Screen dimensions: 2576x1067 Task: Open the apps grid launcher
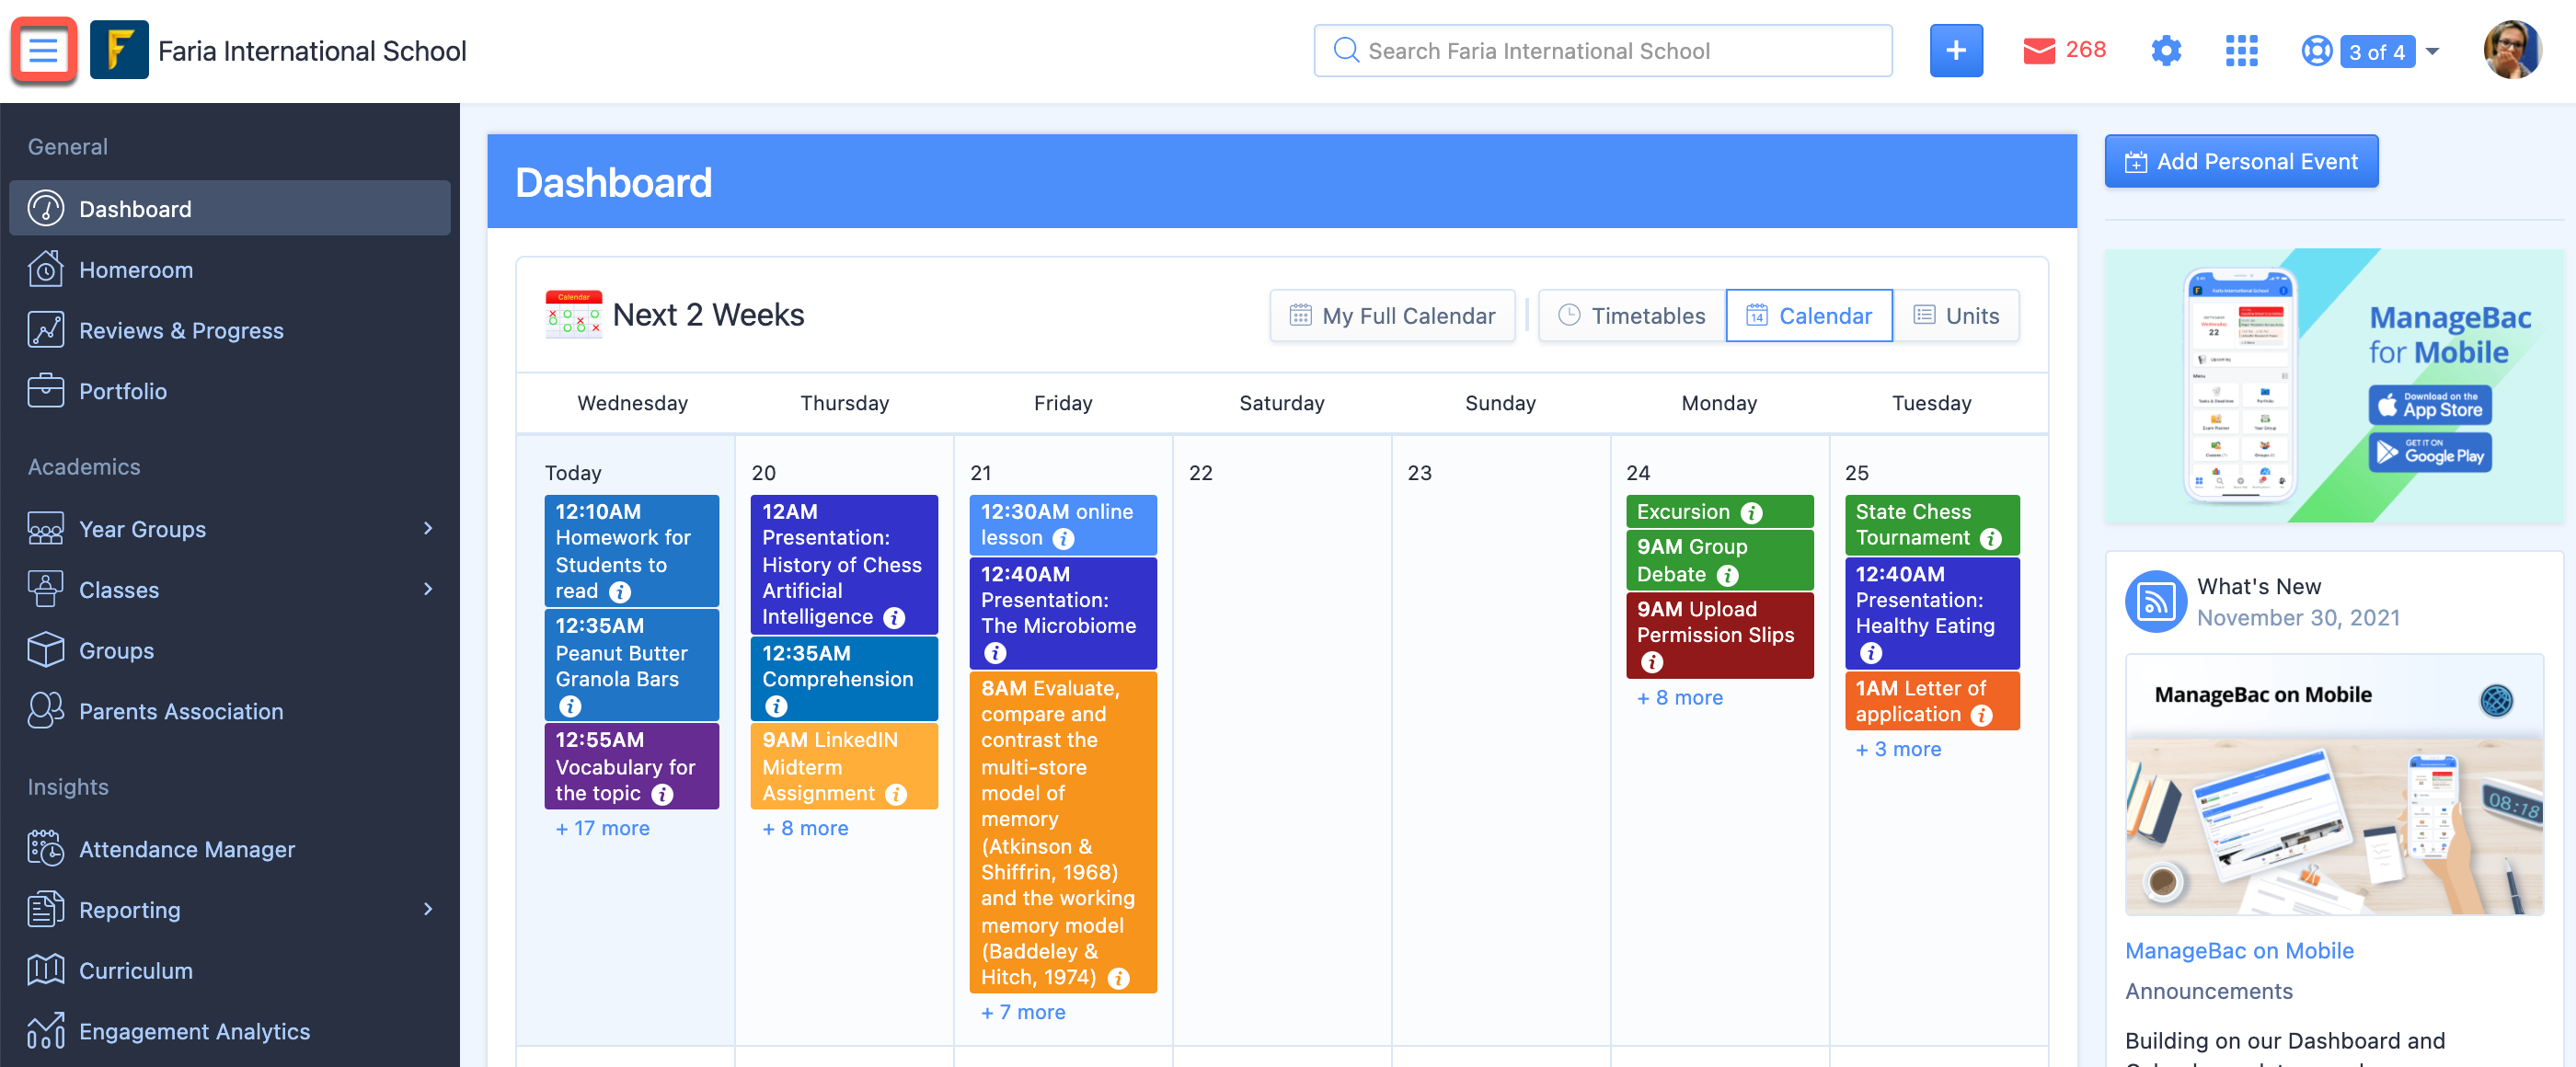pyautogui.click(x=2241, y=50)
